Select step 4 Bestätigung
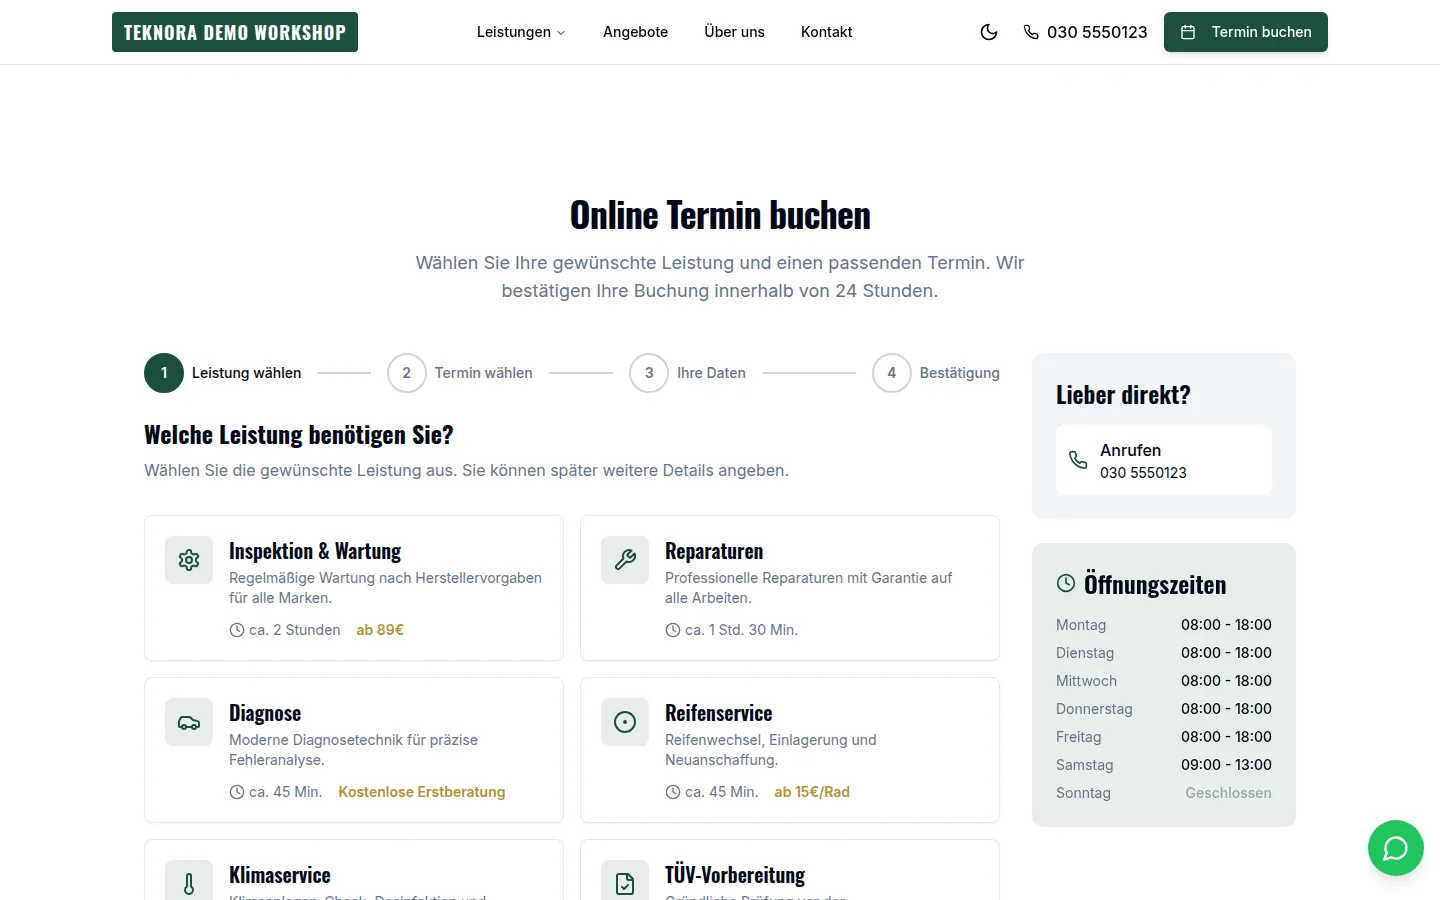The width and height of the screenshot is (1440, 900). (936, 373)
